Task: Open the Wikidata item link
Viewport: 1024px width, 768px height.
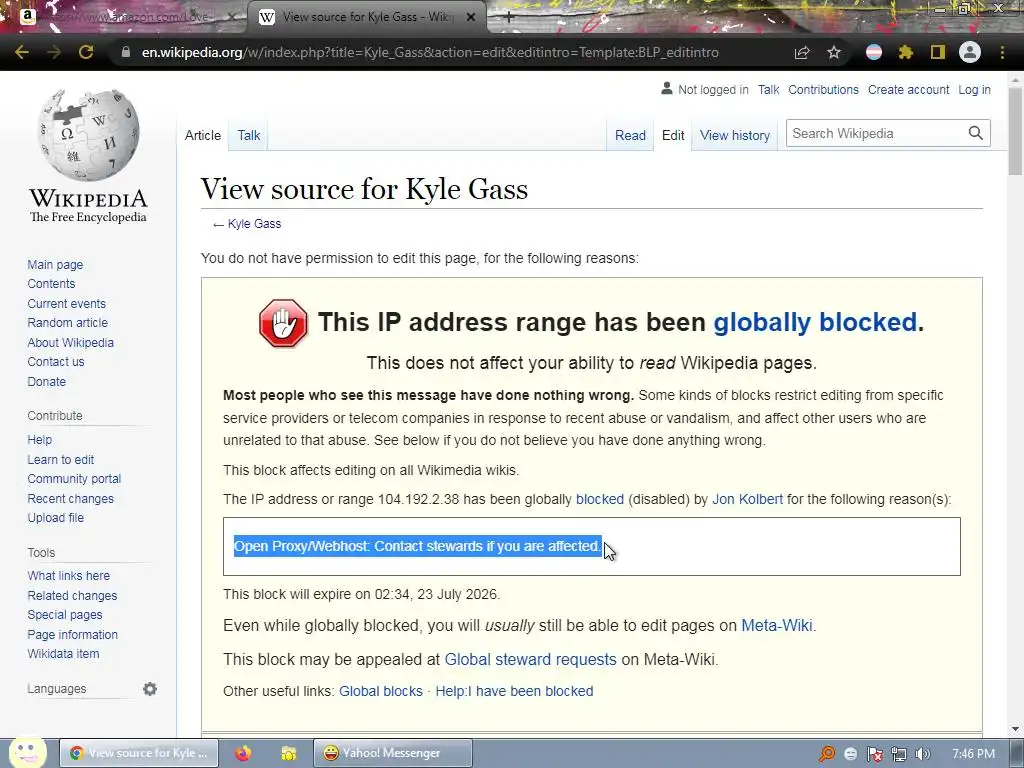Action: coord(63,653)
